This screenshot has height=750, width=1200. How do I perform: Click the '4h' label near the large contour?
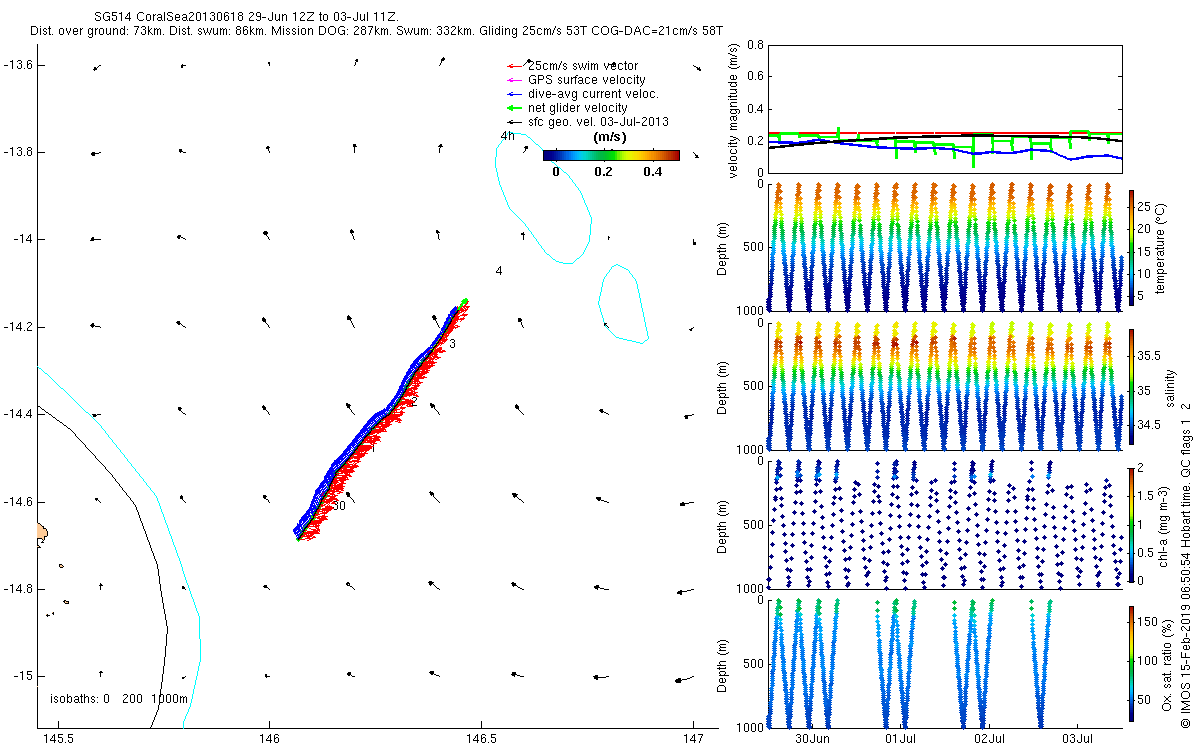(x=507, y=136)
